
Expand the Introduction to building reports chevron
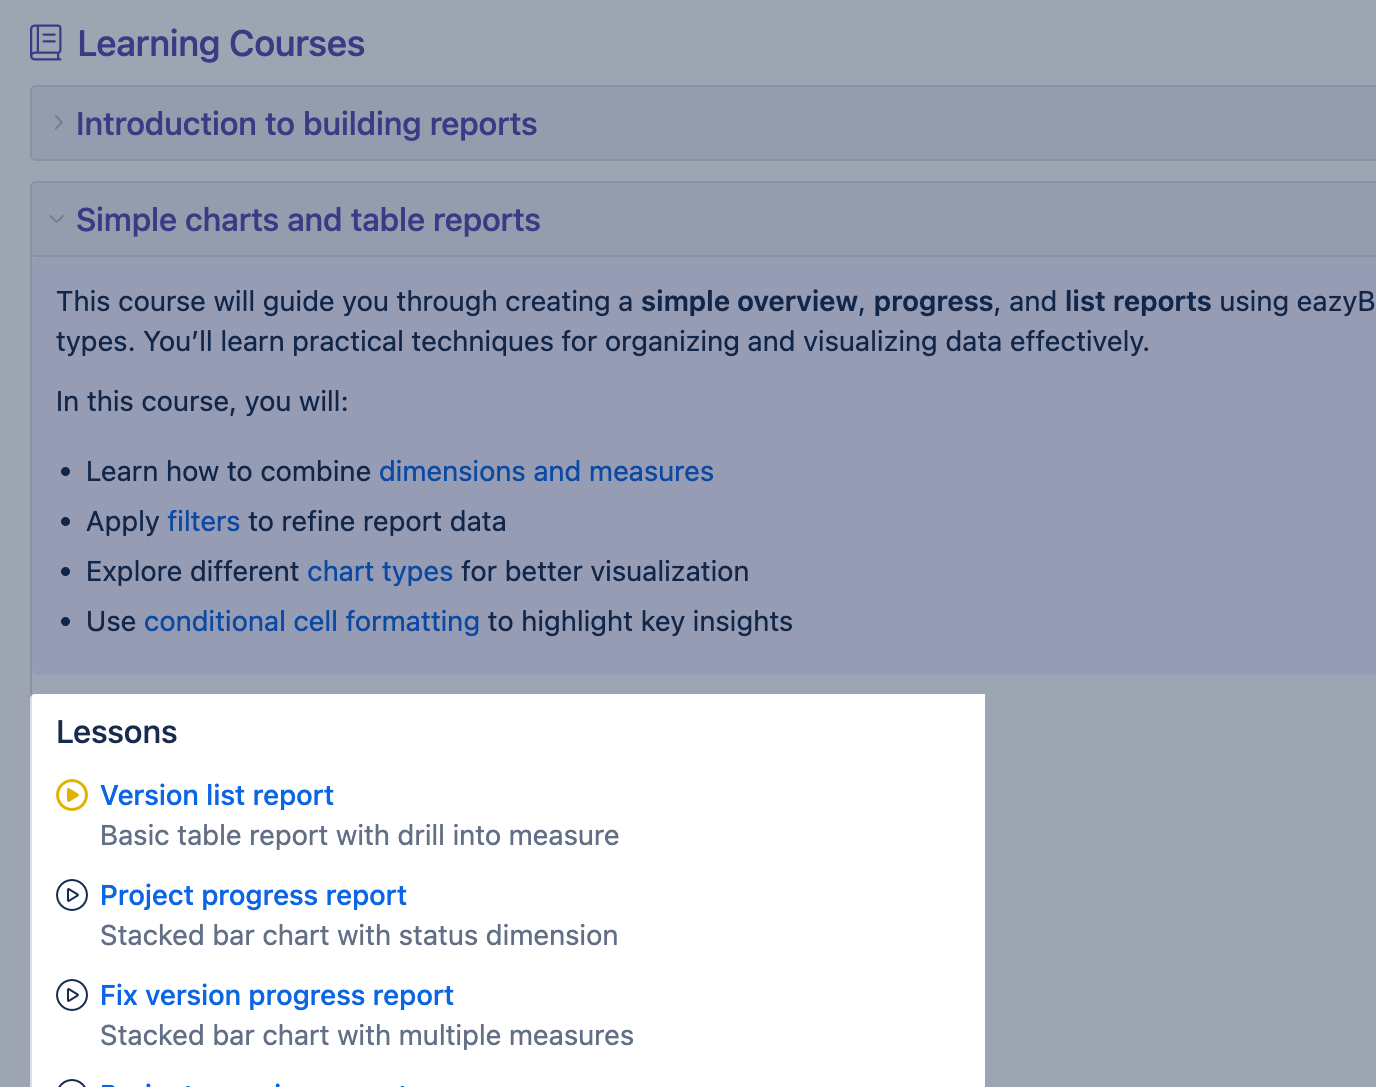58,123
